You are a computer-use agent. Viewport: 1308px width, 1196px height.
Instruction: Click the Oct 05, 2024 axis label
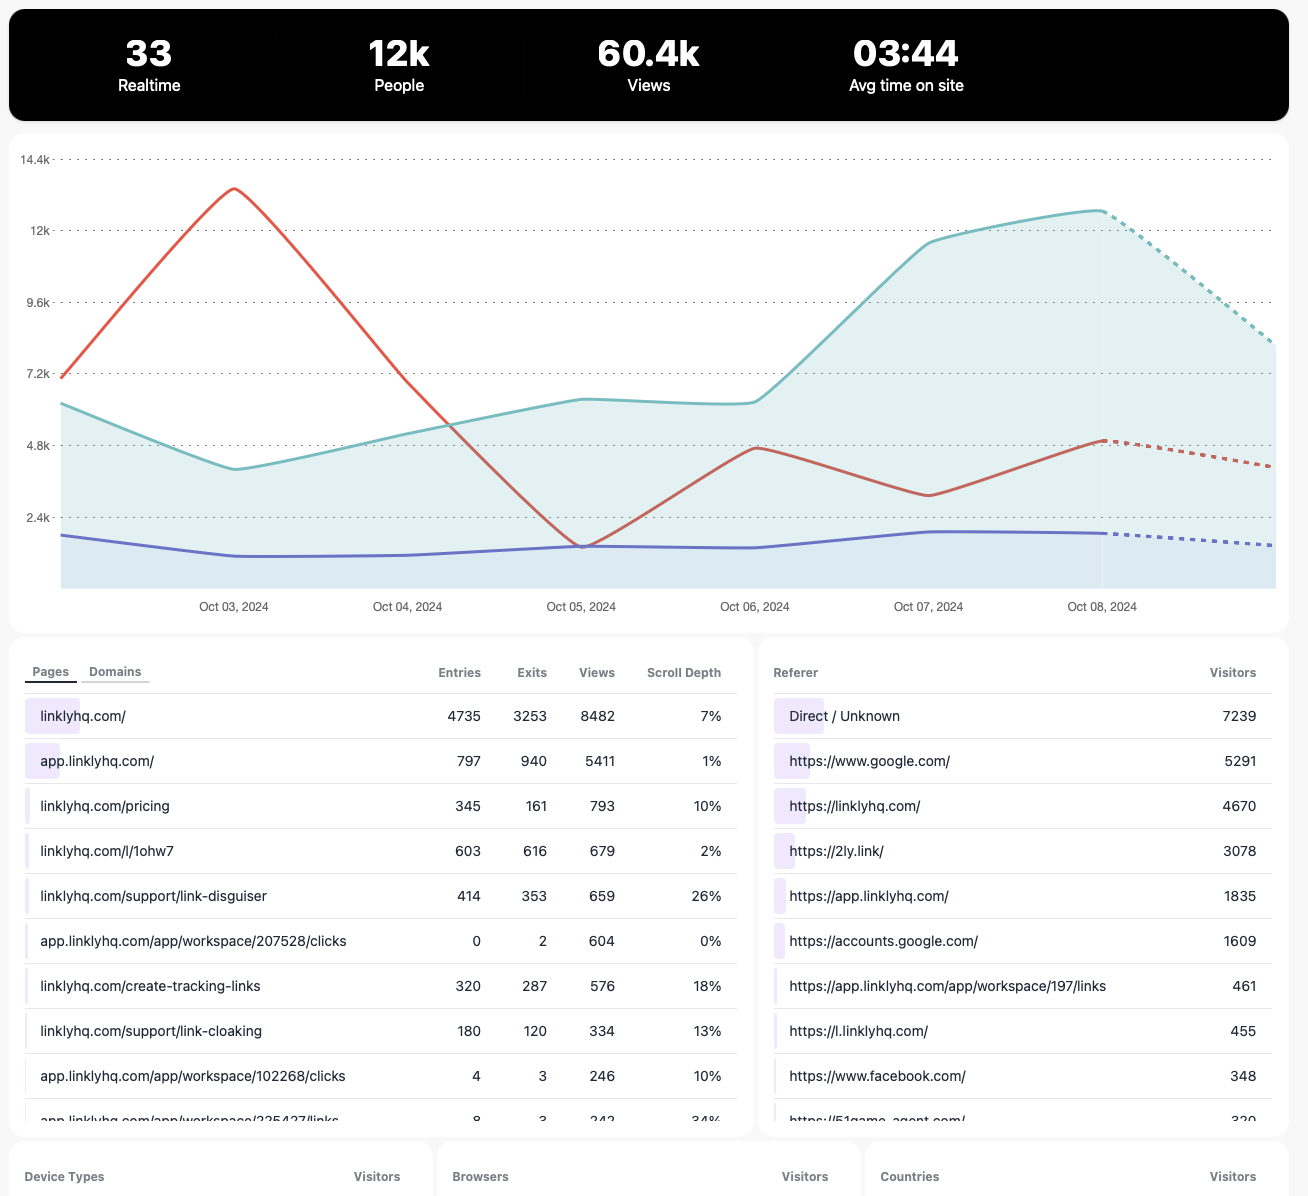(581, 607)
